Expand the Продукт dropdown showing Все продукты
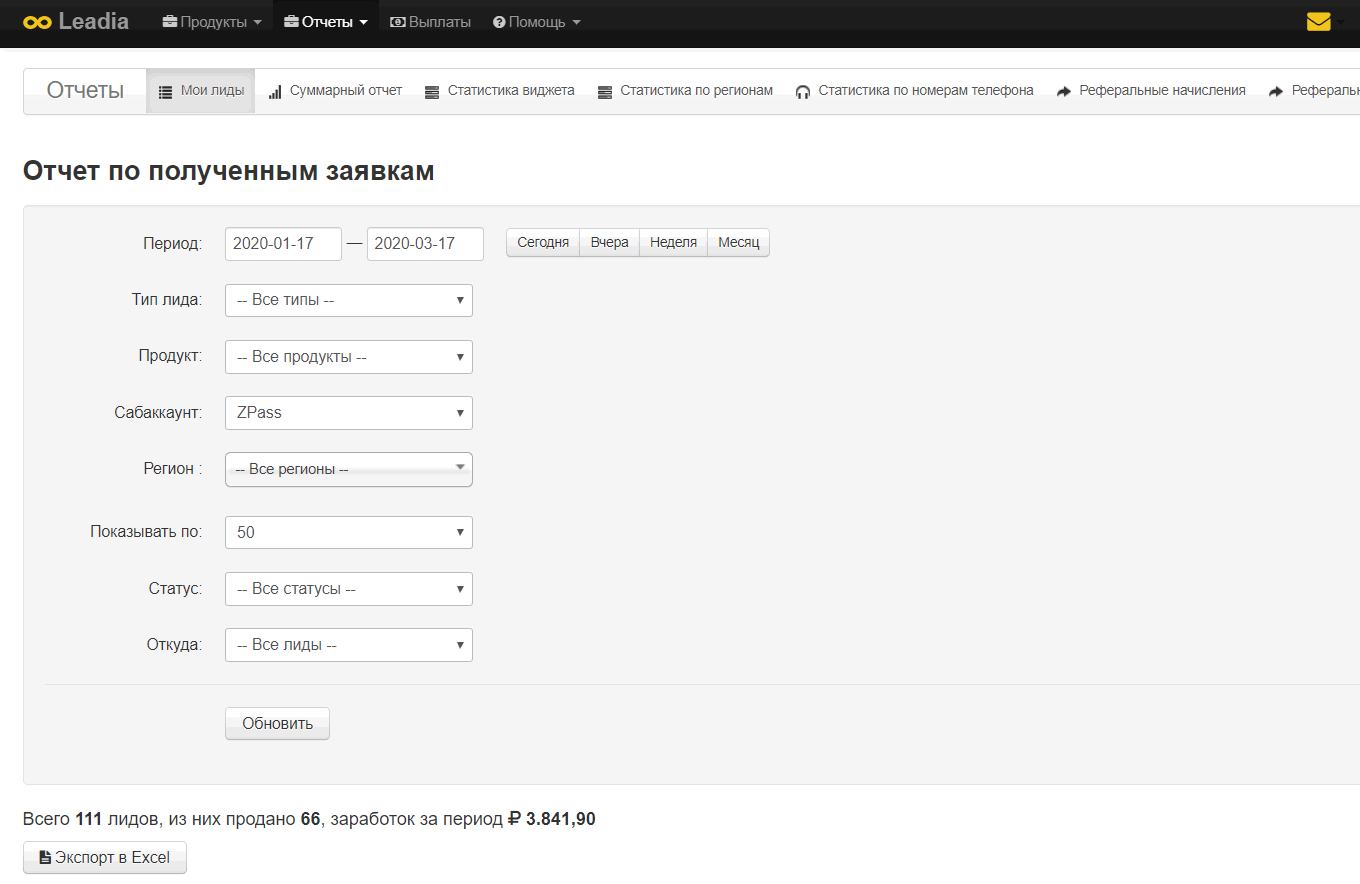 pyautogui.click(x=349, y=357)
